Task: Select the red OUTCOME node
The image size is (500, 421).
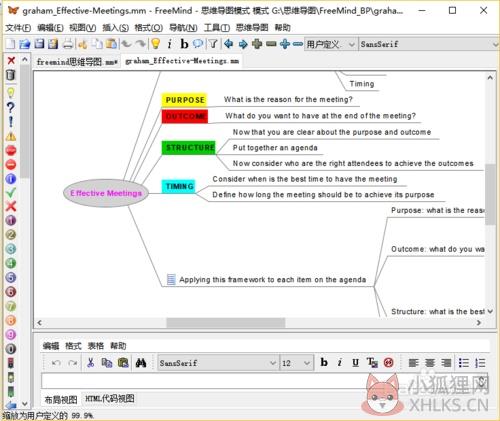Action: click(x=185, y=116)
